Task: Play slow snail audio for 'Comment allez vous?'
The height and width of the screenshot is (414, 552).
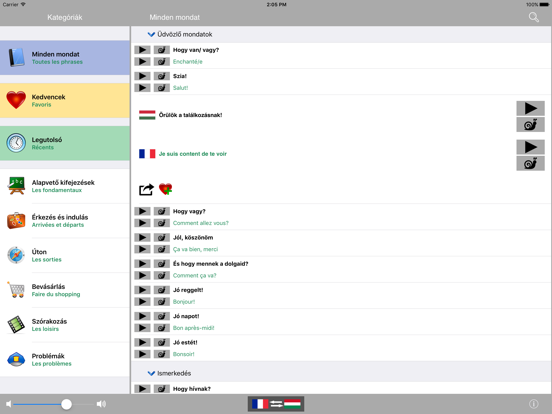Action: tap(162, 223)
